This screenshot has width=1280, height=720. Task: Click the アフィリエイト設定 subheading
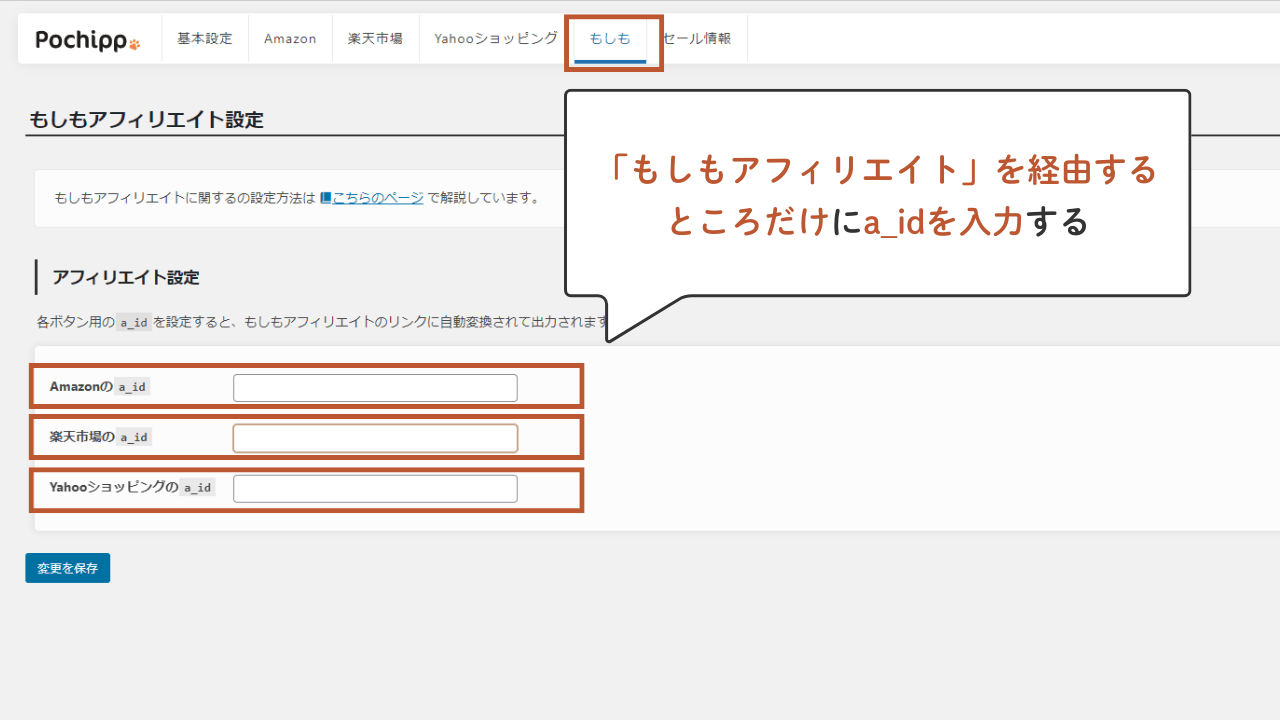[126, 277]
